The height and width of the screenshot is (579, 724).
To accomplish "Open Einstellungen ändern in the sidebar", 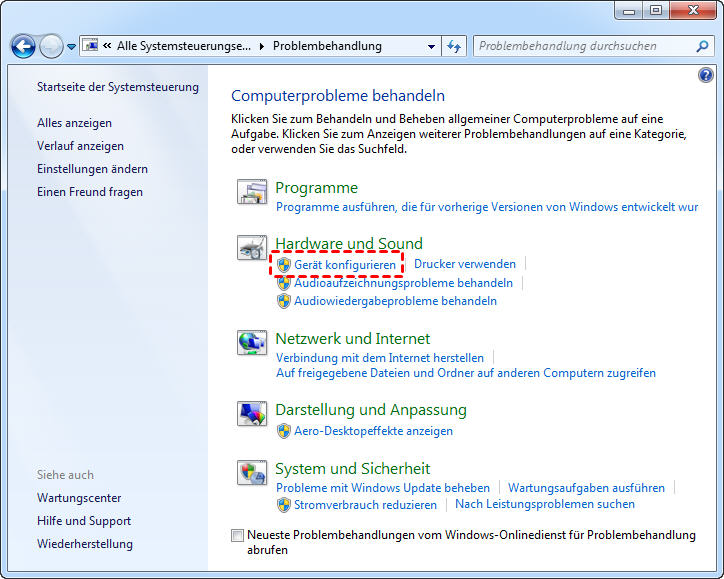I will pos(92,169).
